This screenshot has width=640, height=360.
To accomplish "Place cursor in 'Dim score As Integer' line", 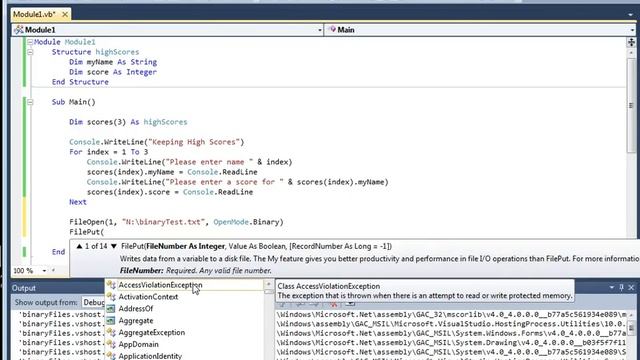I will point(113,72).
